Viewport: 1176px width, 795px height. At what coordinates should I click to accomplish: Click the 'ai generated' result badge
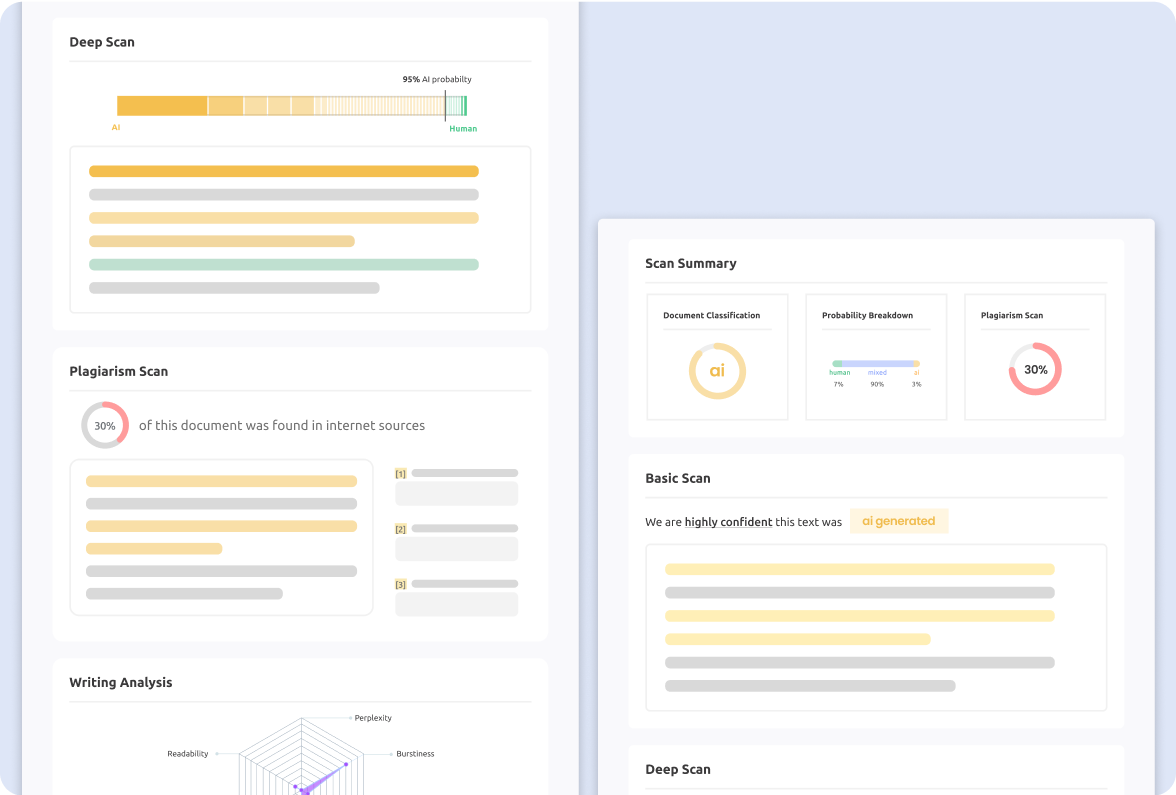(x=898, y=521)
